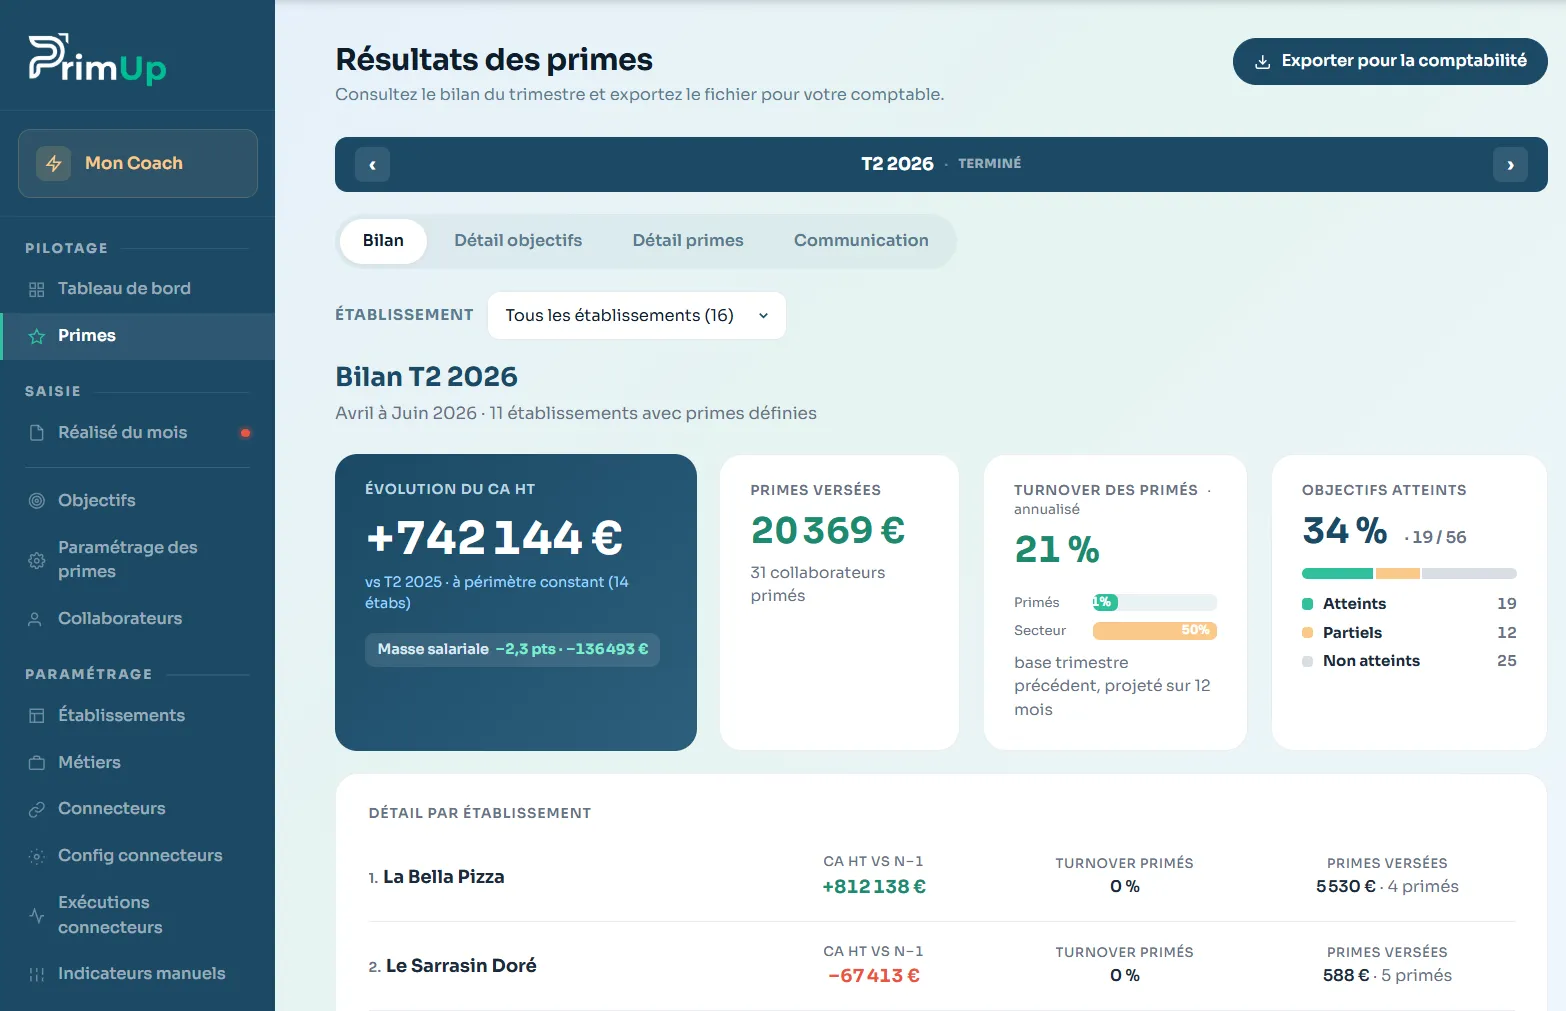Click the Primés turnover progress bar

point(1155,602)
